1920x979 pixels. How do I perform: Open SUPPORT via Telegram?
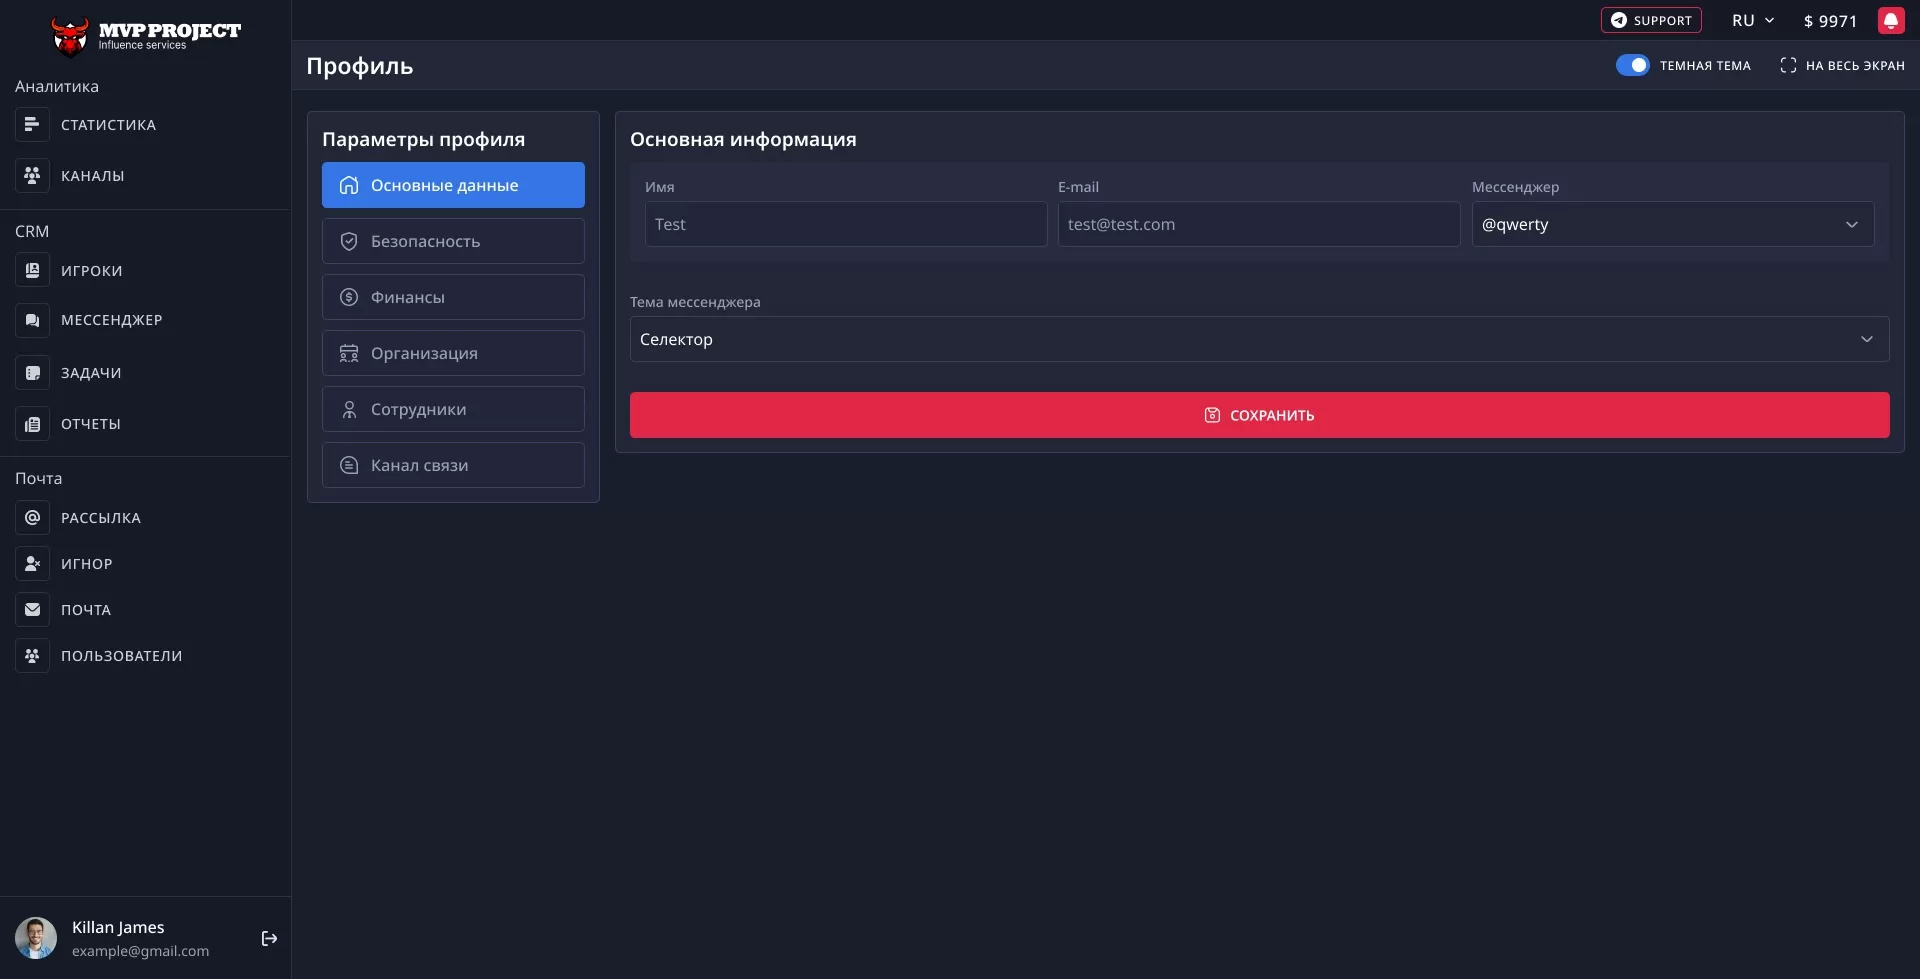[x=1650, y=19]
